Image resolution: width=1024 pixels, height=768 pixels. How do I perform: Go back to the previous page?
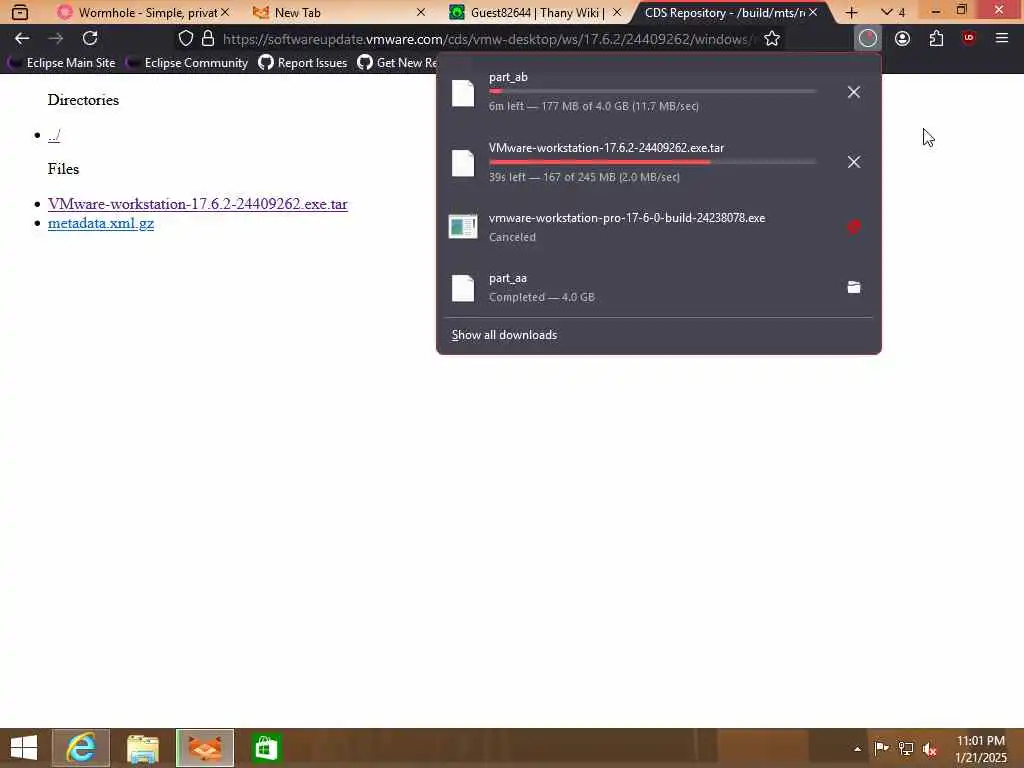pos(22,39)
